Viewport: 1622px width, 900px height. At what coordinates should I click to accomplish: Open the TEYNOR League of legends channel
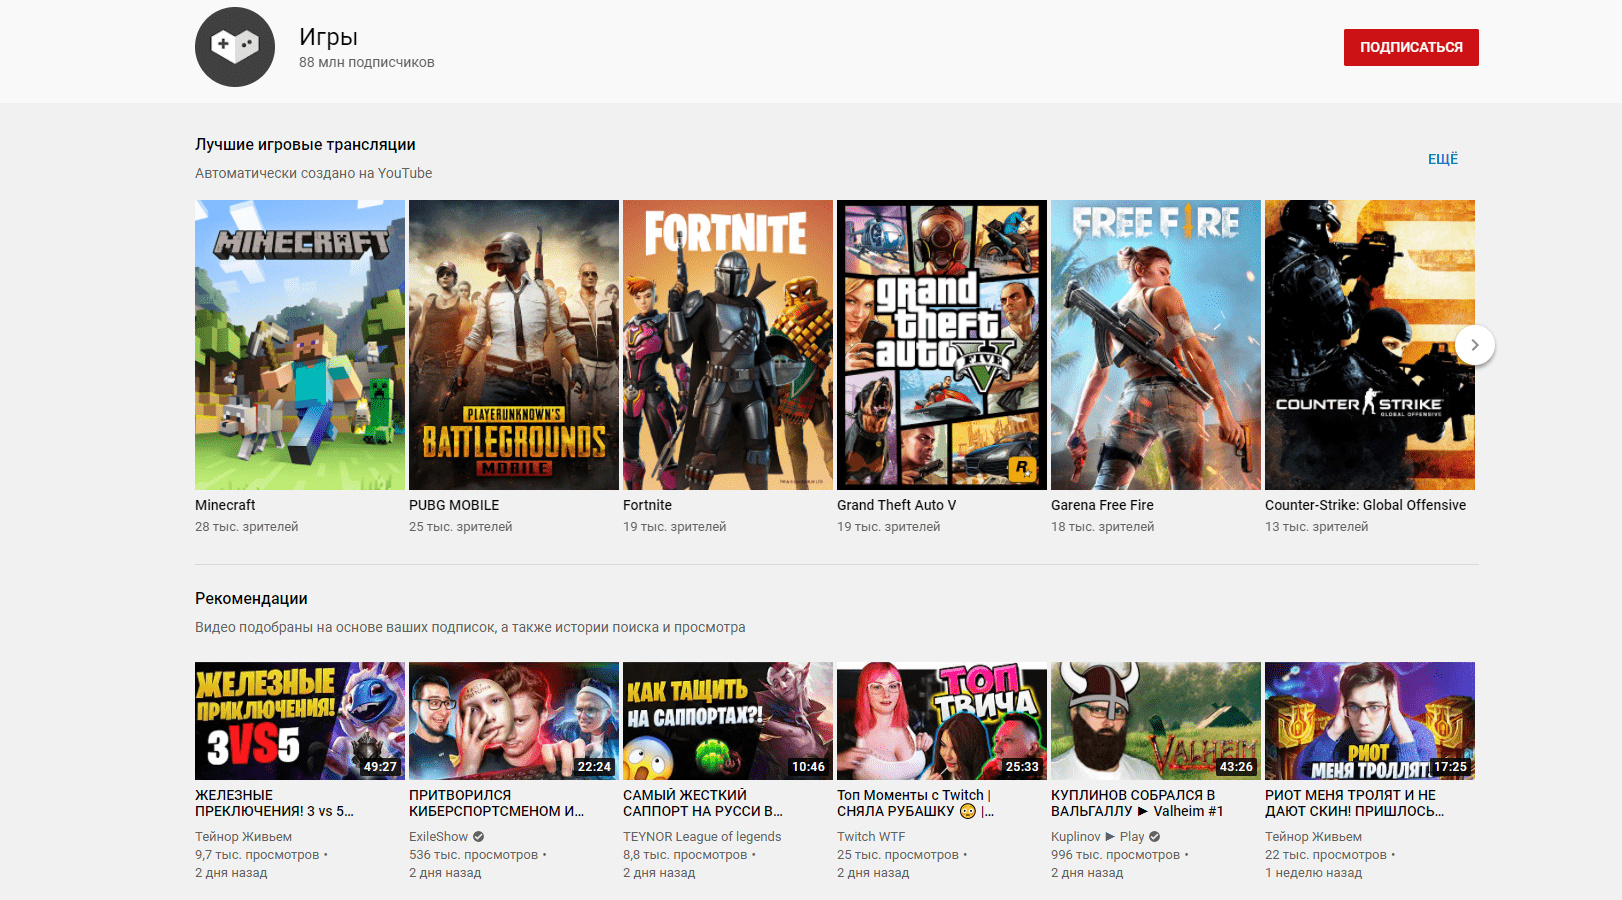pos(702,837)
